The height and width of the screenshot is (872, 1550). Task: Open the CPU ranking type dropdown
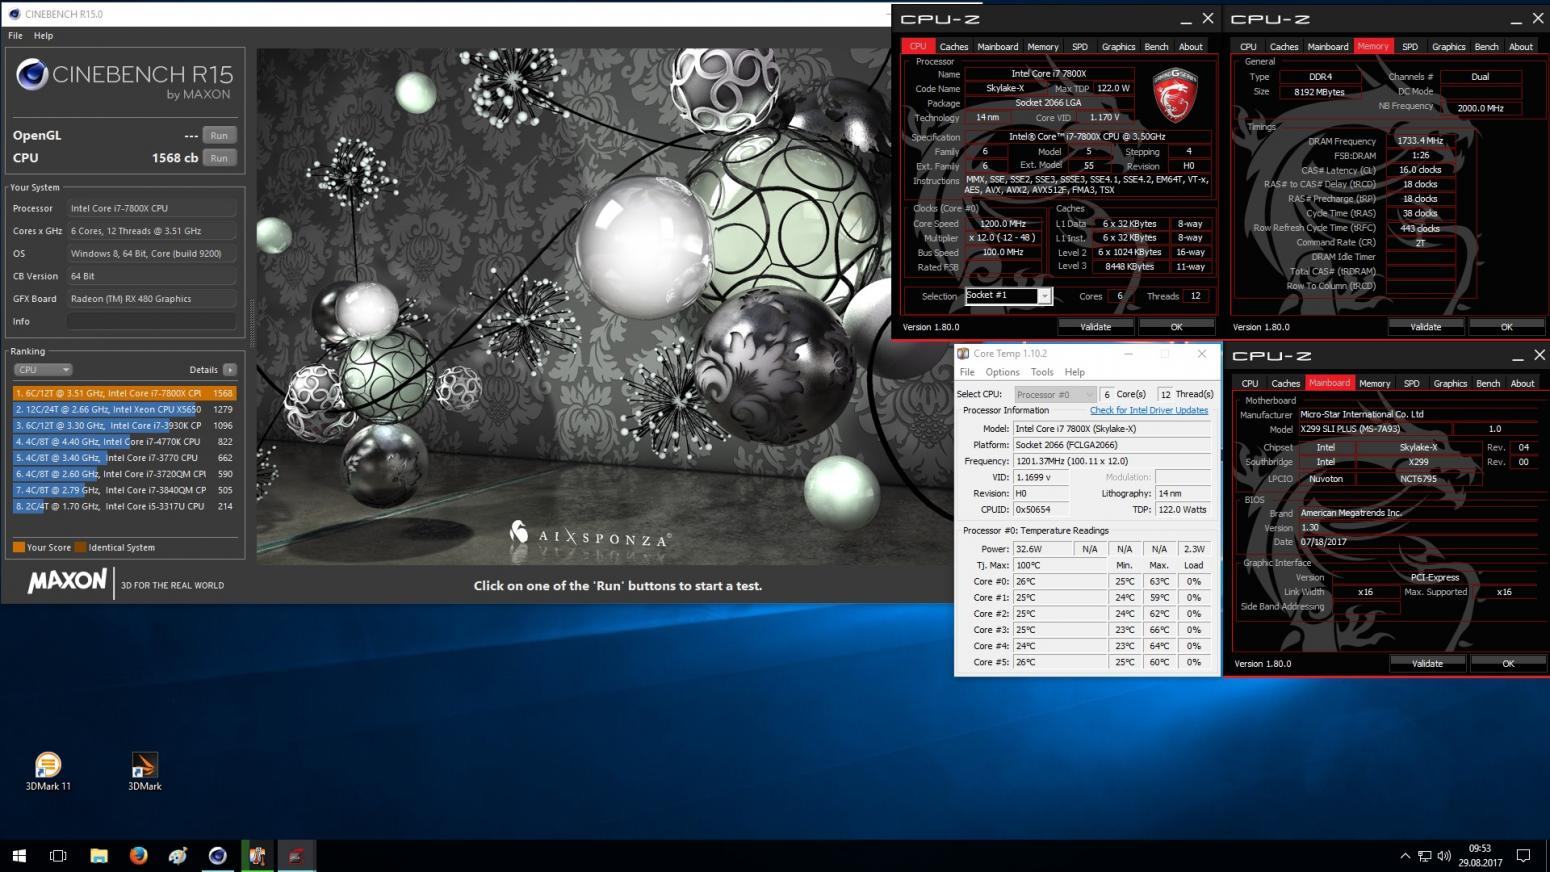click(x=42, y=370)
